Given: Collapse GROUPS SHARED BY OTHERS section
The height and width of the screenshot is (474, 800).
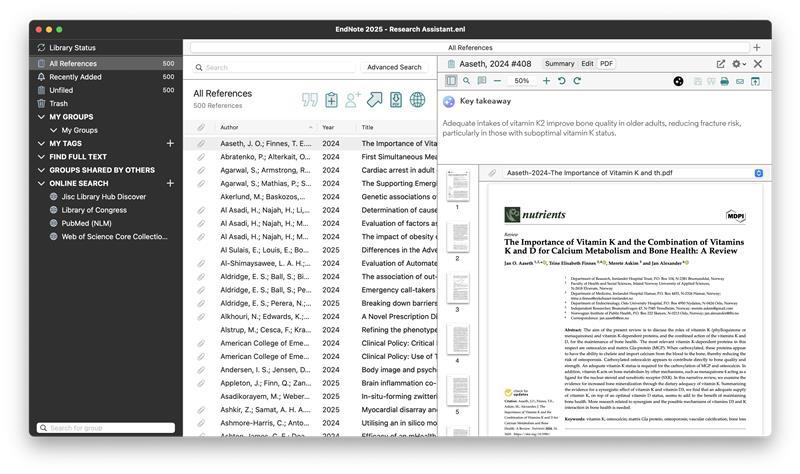Looking at the screenshot, I should pyautogui.click(x=41, y=170).
